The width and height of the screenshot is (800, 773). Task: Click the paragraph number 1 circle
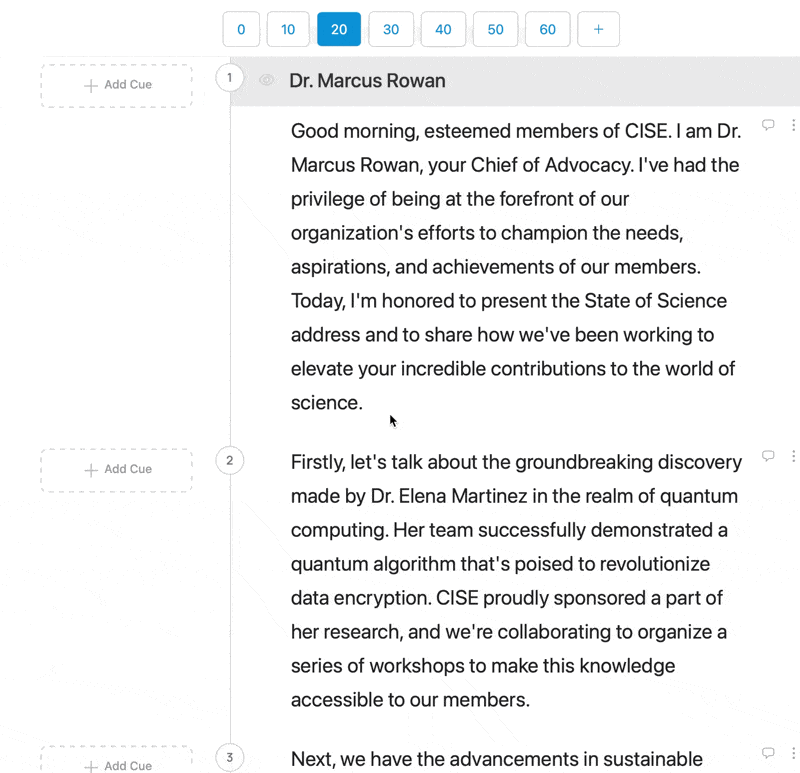[x=229, y=77]
